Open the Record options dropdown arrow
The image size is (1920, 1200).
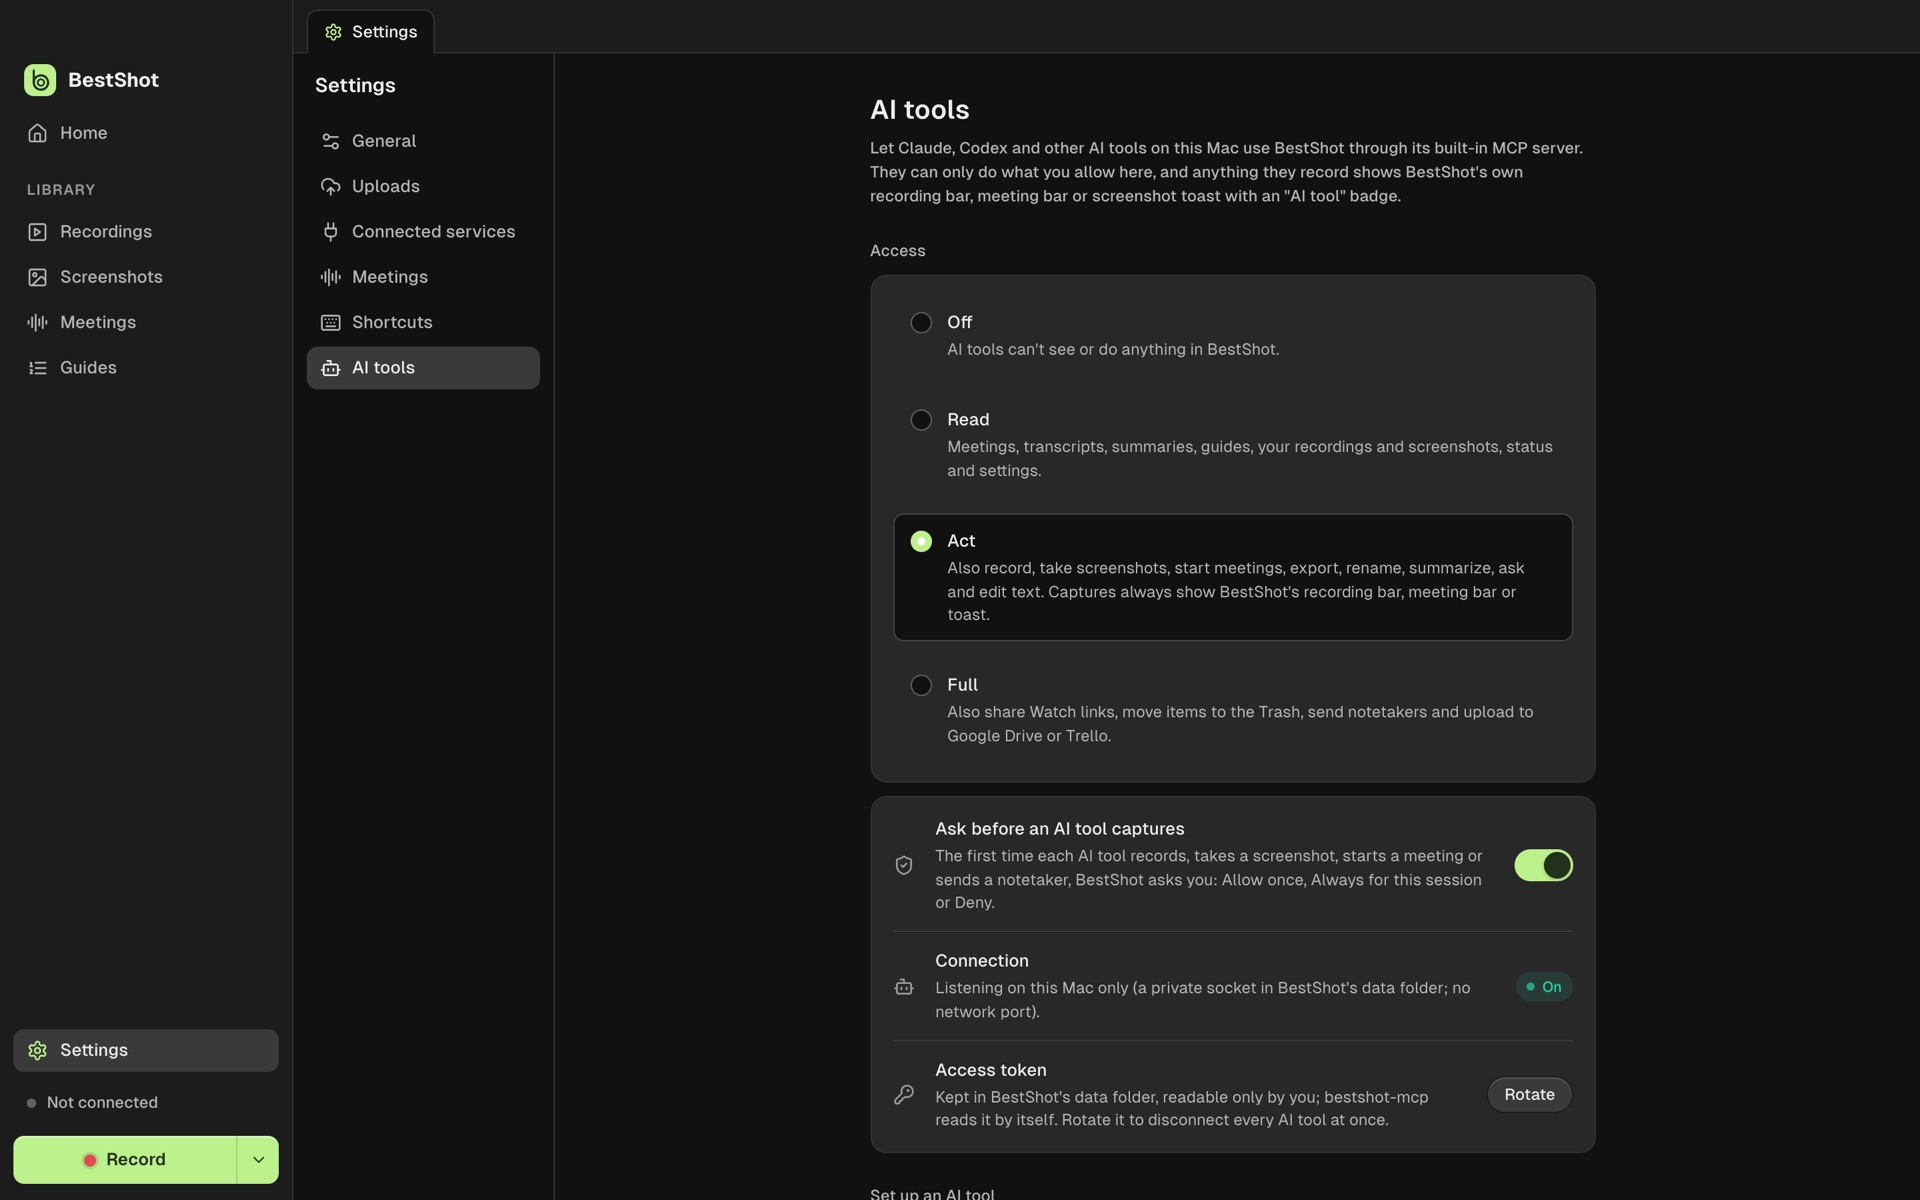tap(258, 1160)
